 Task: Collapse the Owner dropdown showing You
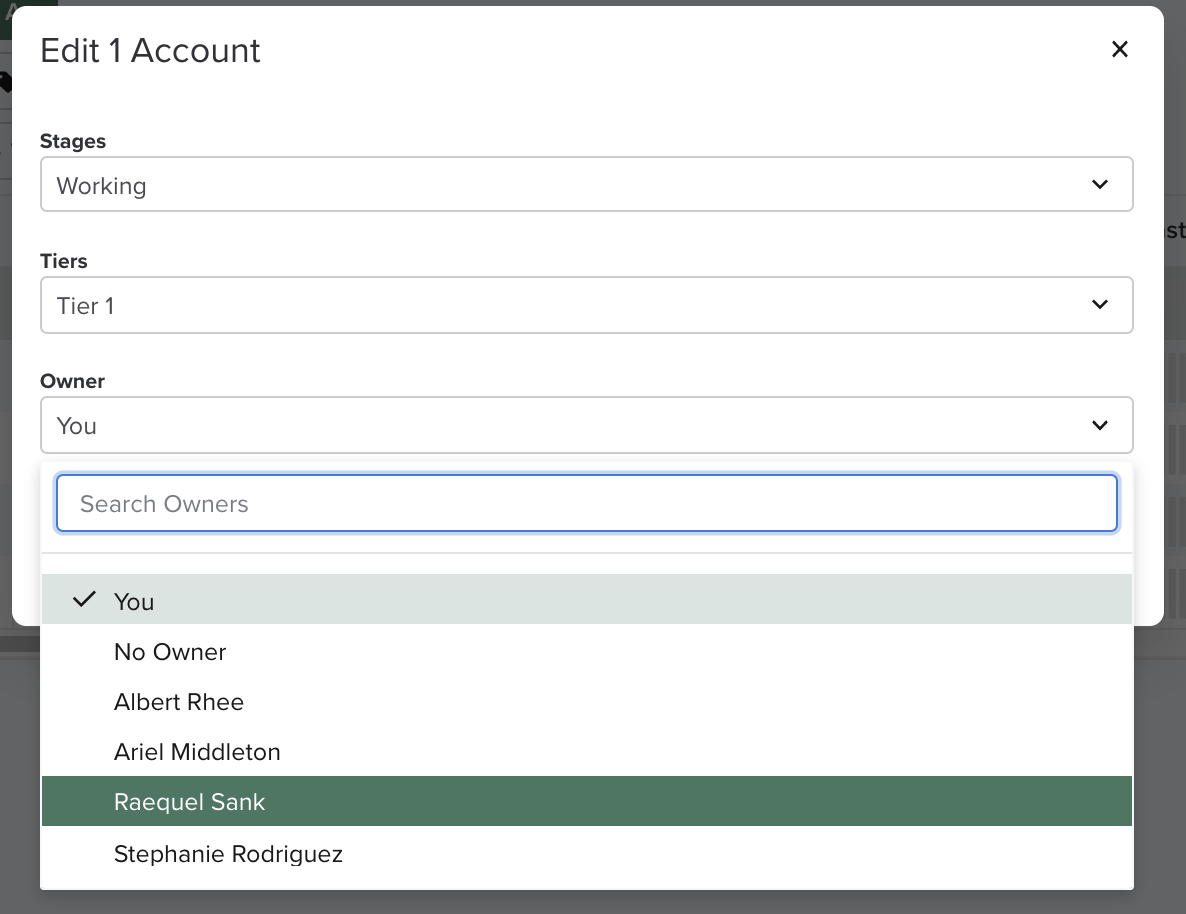[x=586, y=425]
